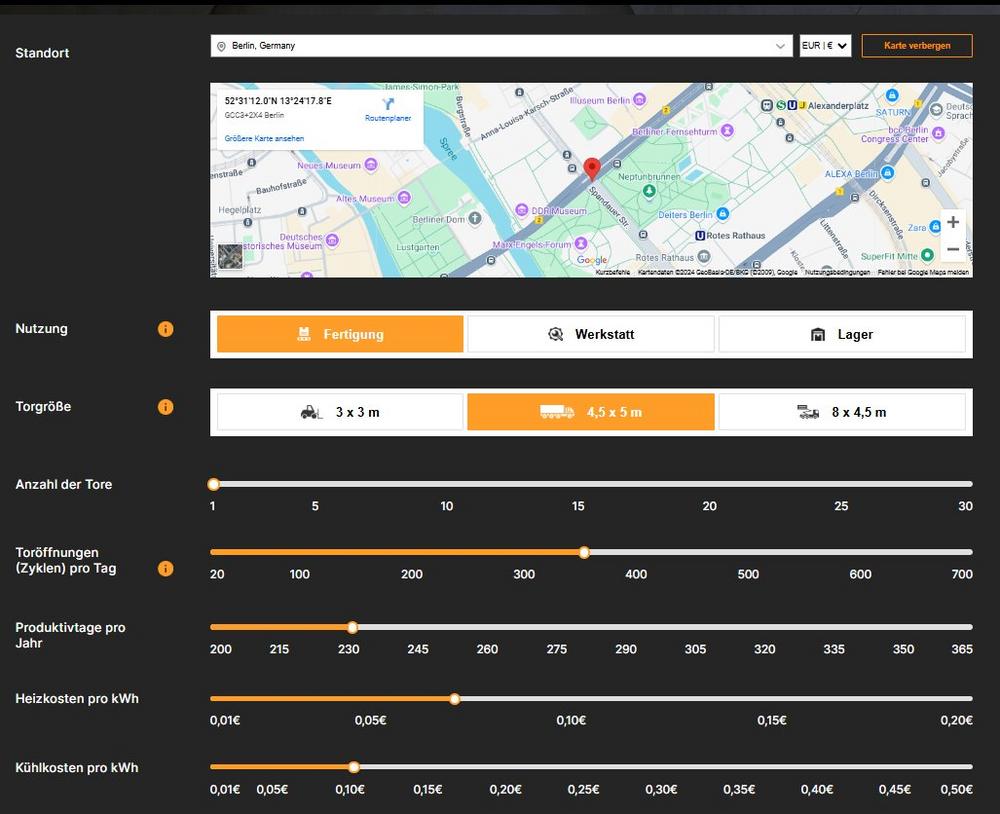Open info icon next to Torgröße
This screenshot has height=814, width=1000.
pyautogui.click(x=166, y=407)
